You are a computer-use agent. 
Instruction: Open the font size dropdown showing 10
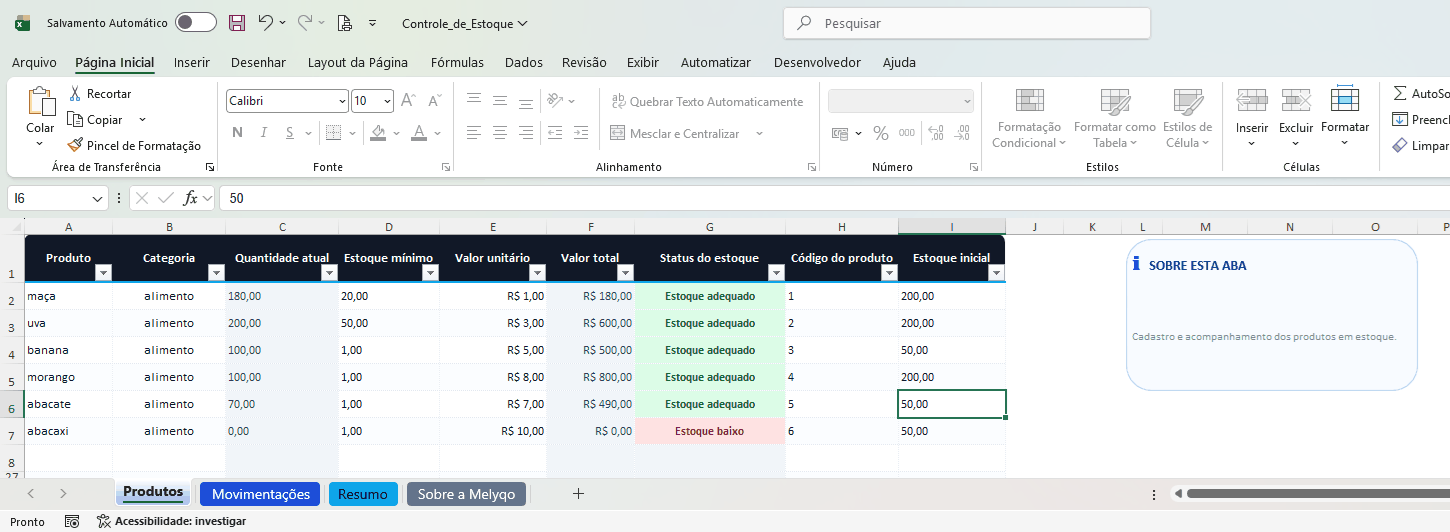pos(387,101)
